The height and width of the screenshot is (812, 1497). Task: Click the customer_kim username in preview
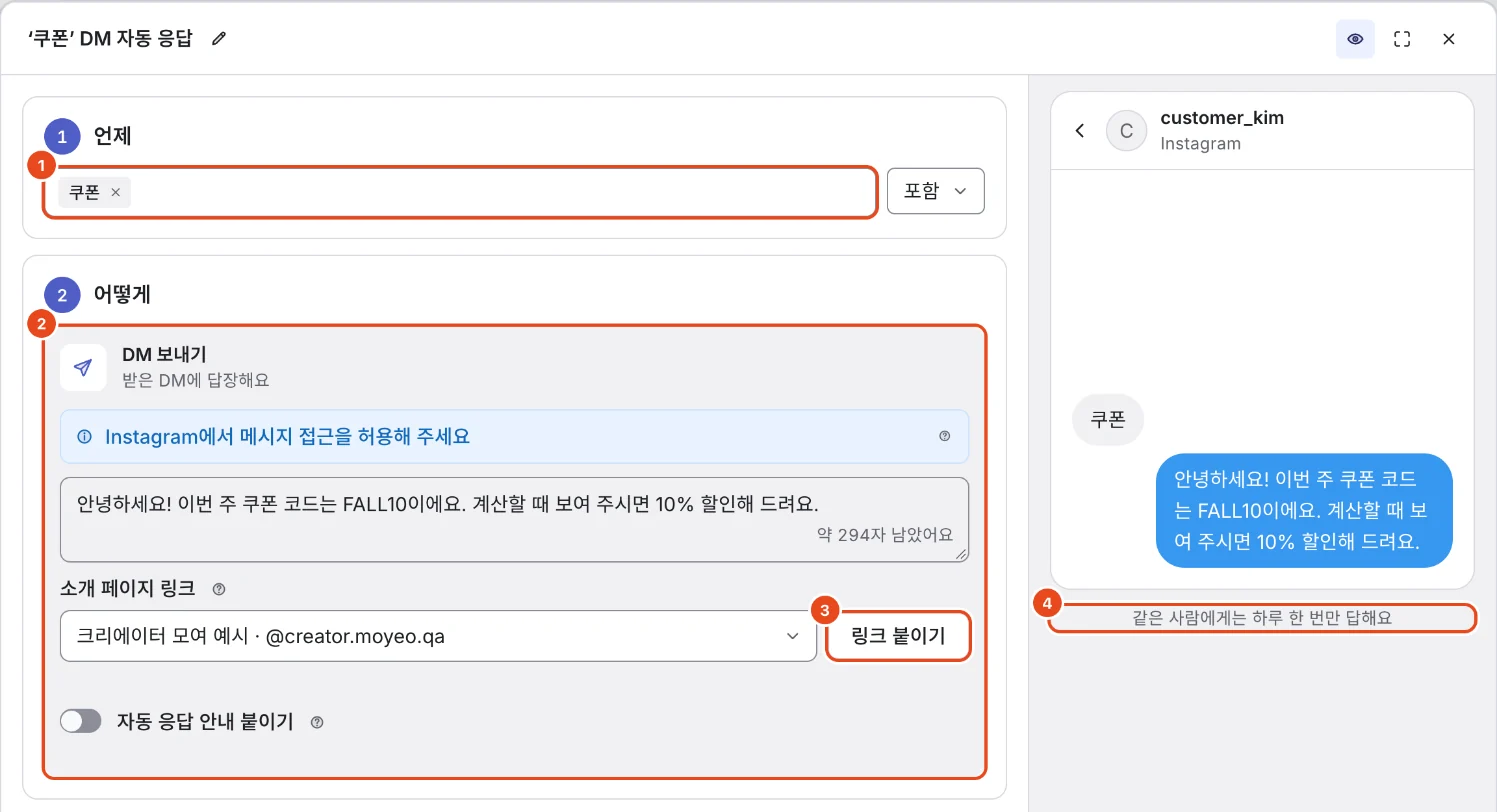click(1222, 118)
